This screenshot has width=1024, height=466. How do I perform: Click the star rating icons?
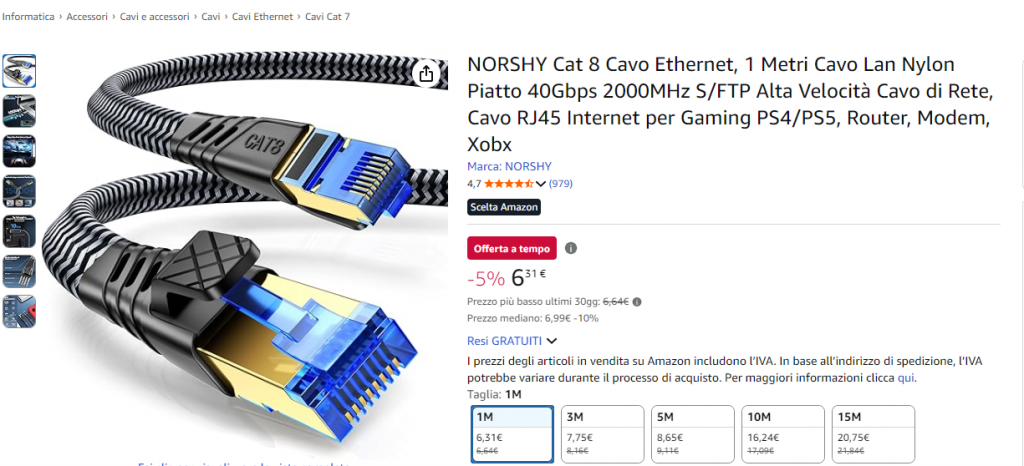point(509,184)
